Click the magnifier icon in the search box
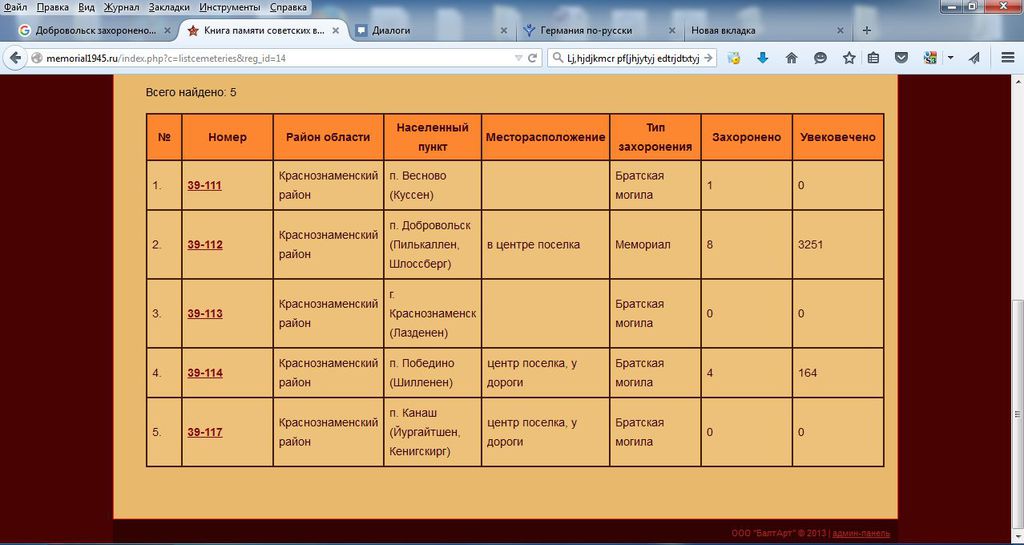This screenshot has width=1024, height=545. pos(558,58)
